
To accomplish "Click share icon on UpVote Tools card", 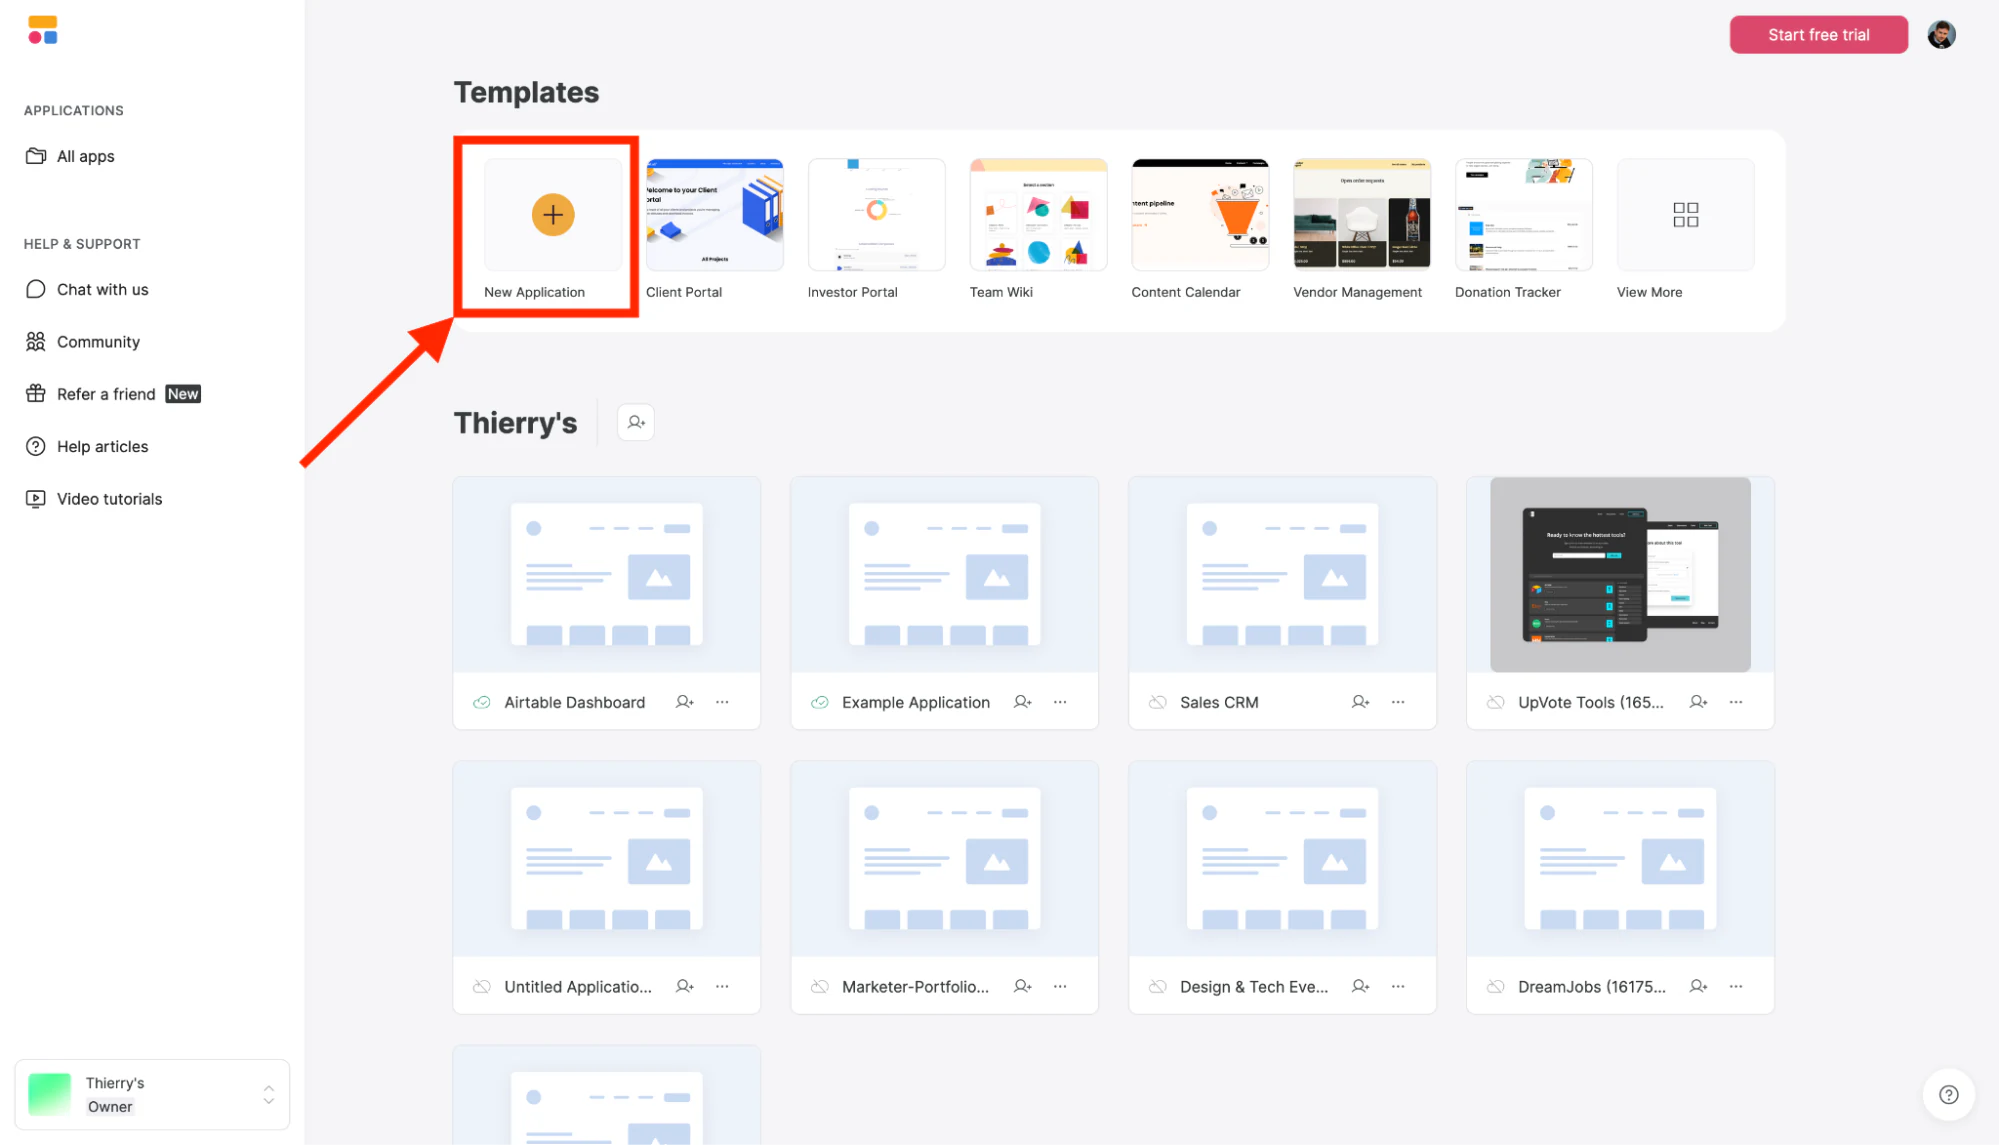I will click(x=1699, y=702).
